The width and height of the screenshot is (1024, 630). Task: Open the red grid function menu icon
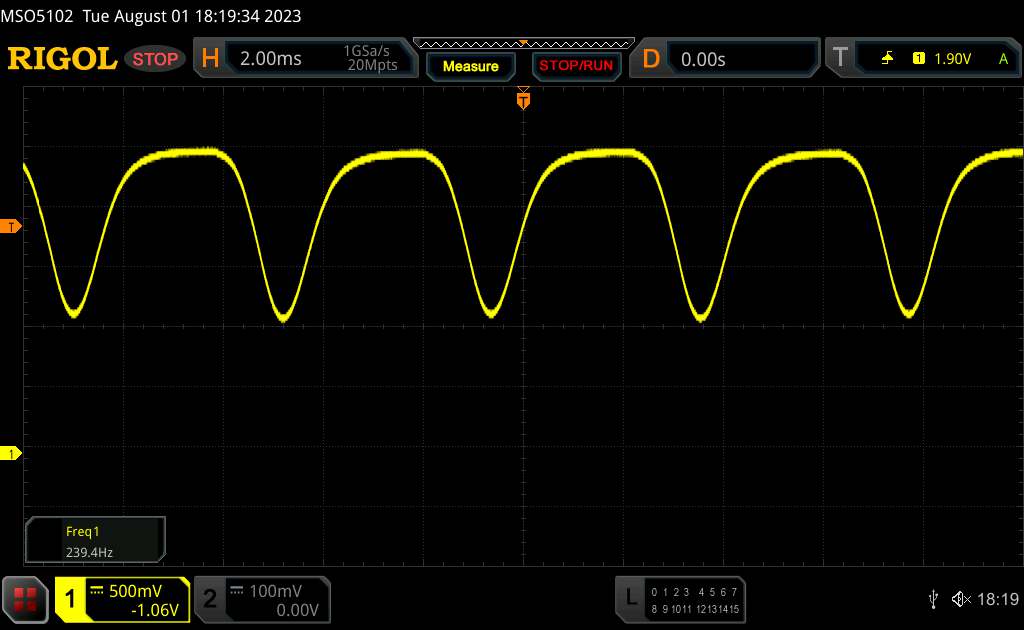26,599
